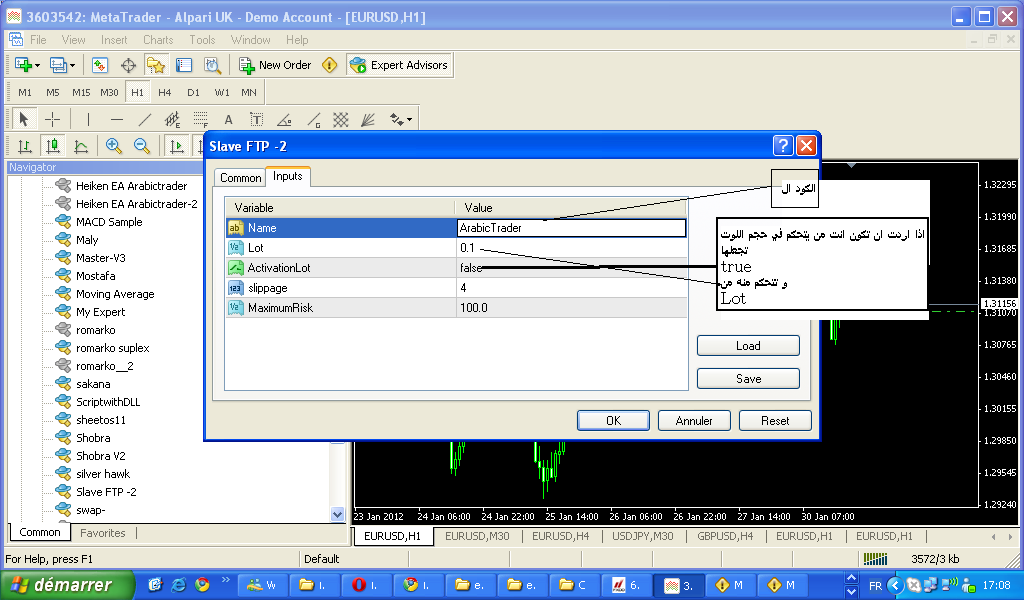This screenshot has height=600, width=1024.
Task: Select the vertical line tool
Action: [88, 119]
